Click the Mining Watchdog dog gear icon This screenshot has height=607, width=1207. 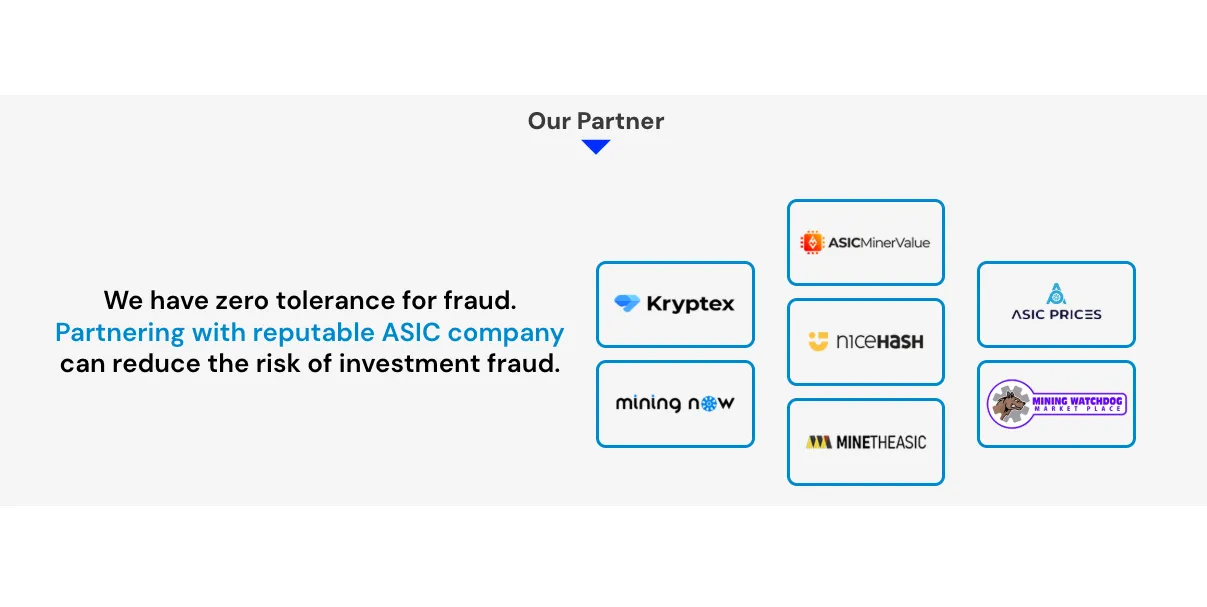tap(1009, 404)
